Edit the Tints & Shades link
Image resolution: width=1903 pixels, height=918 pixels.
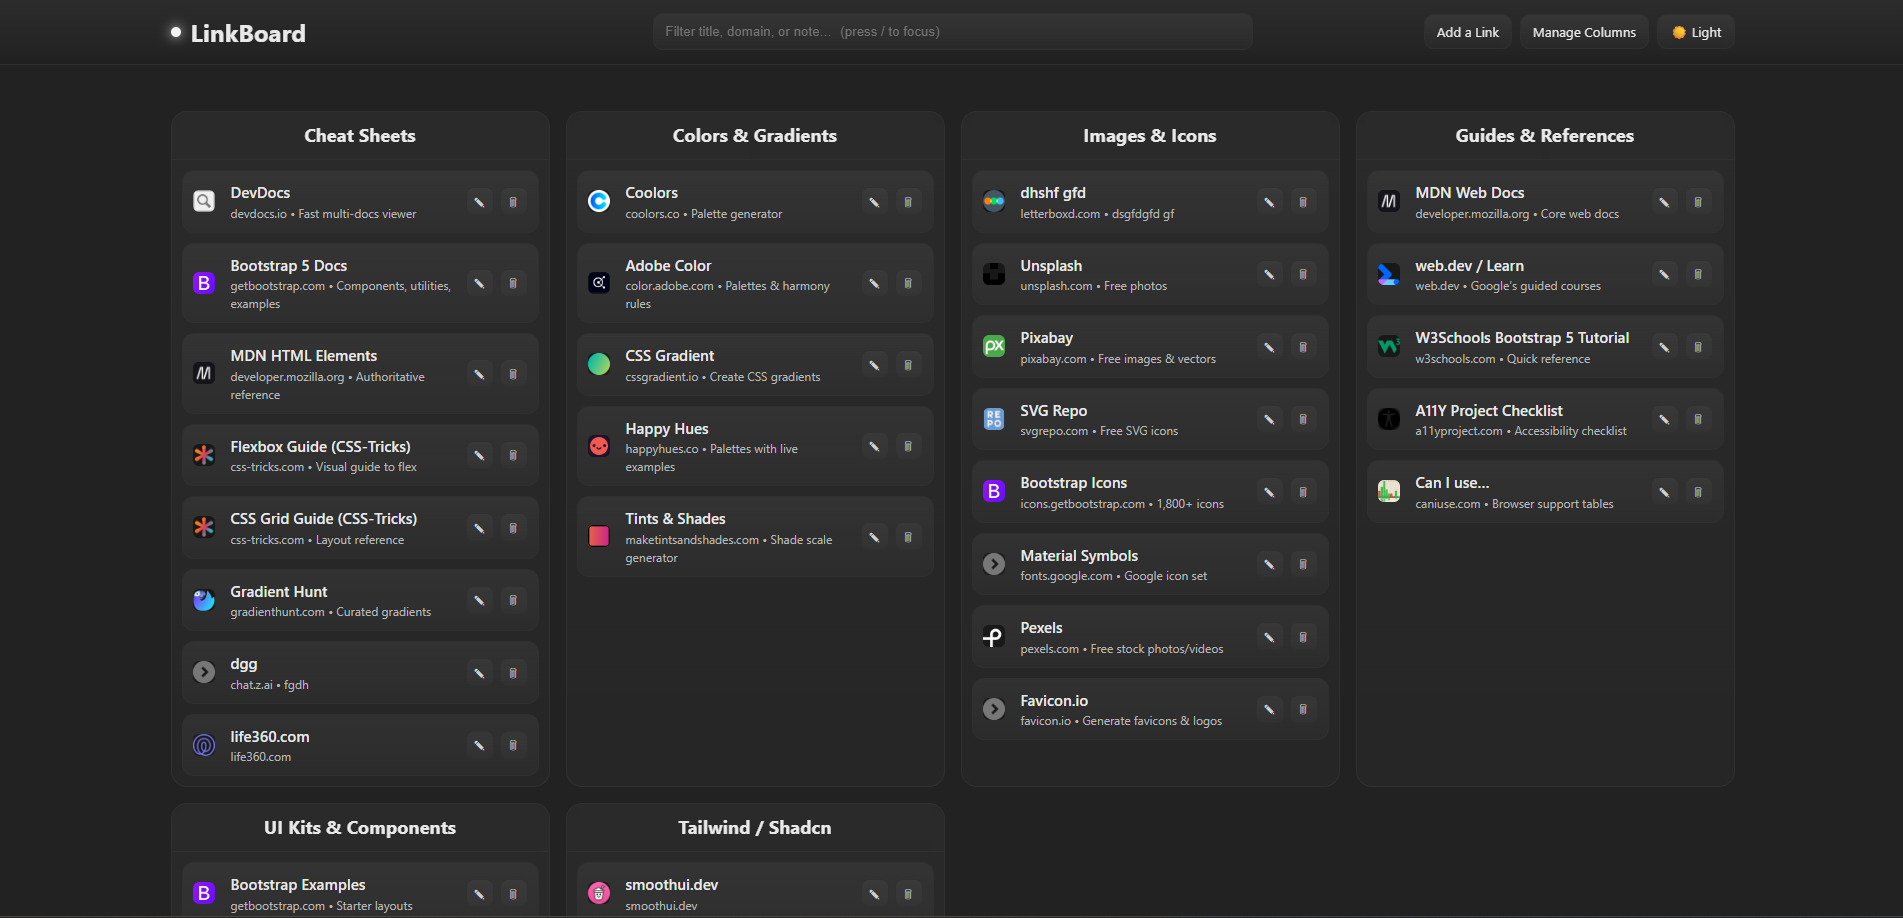tap(874, 537)
